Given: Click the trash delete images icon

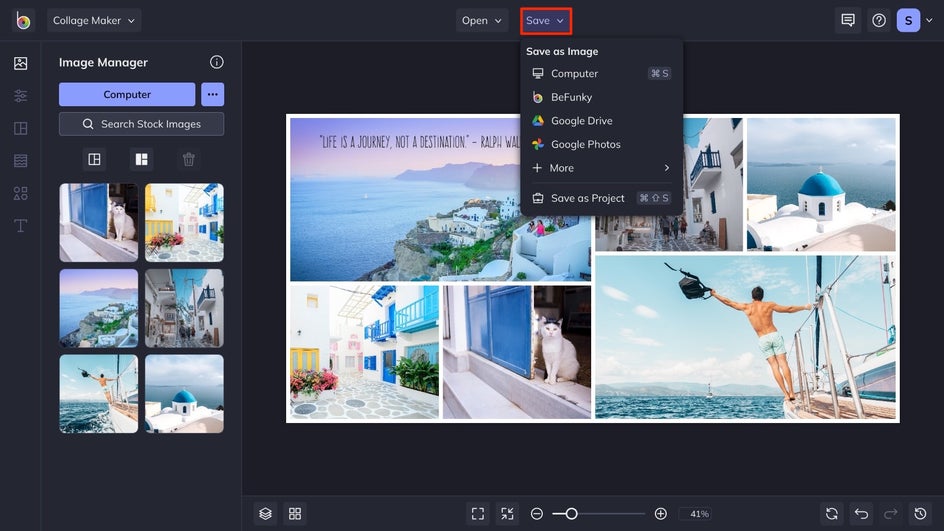Looking at the screenshot, I should click(188, 159).
